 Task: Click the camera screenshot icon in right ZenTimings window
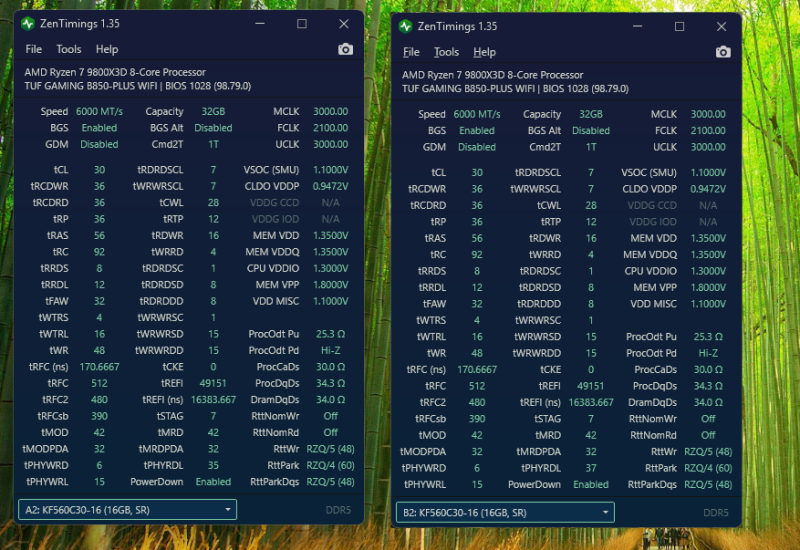[x=723, y=52]
